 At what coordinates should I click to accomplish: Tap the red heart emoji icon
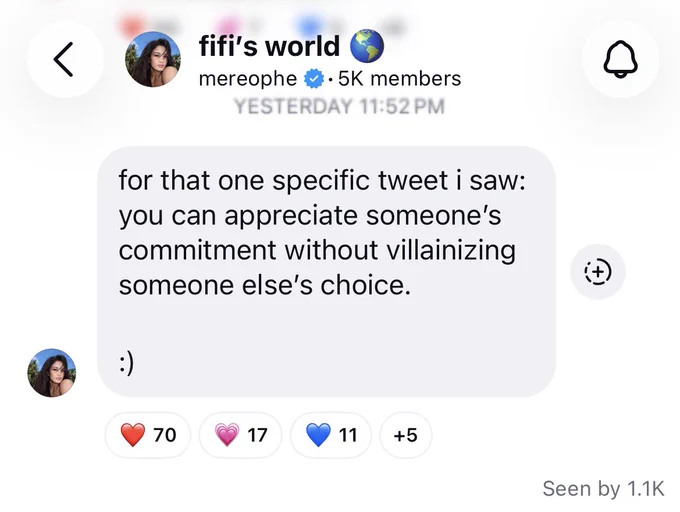(133, 435)
